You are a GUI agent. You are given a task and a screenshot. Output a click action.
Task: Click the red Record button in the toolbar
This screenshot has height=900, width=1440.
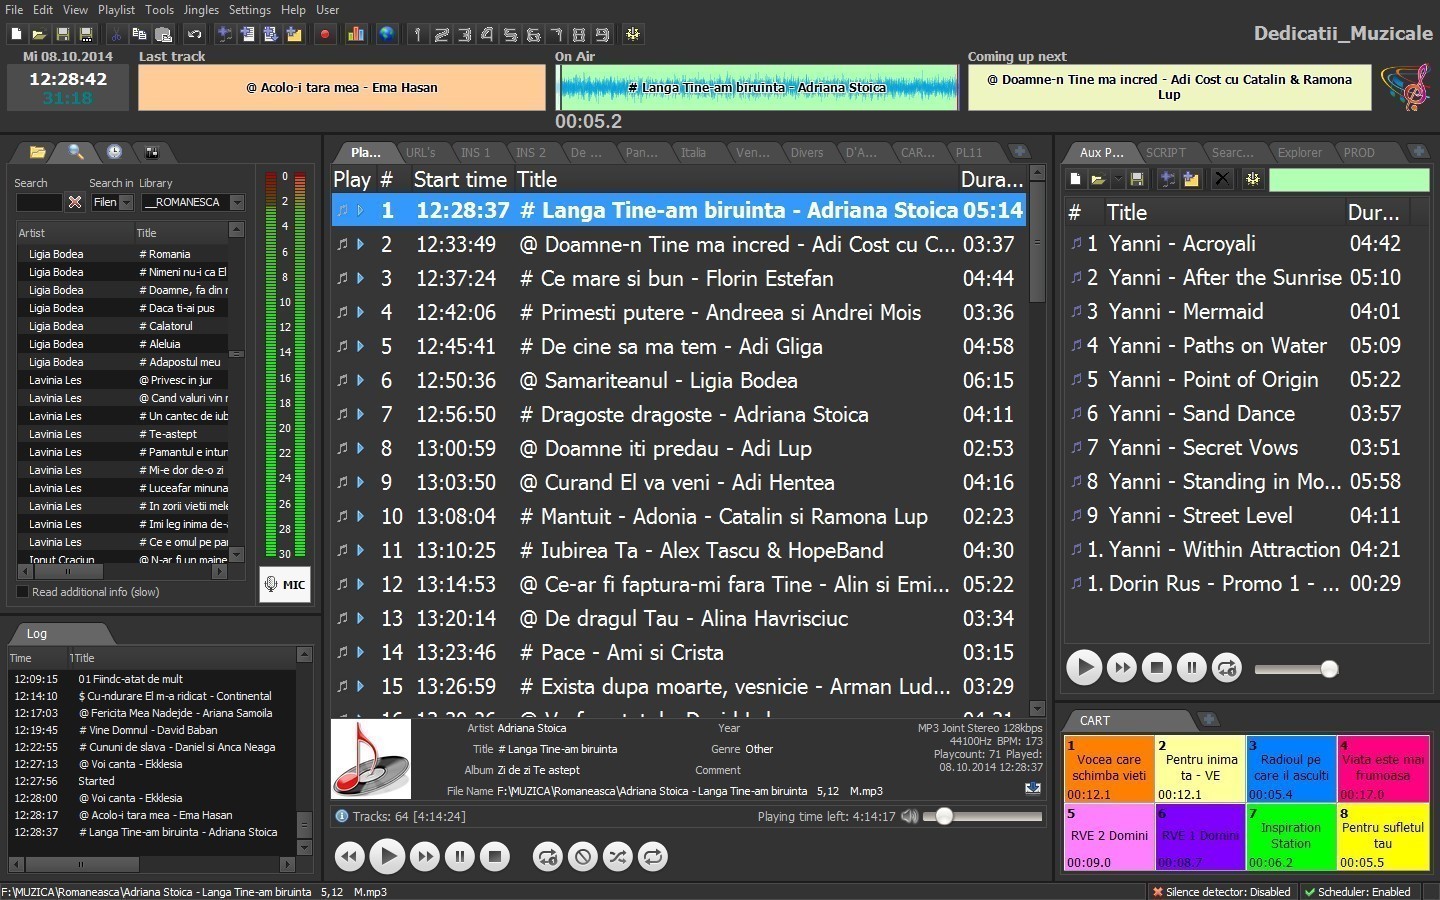pyautogui.click(x=324, y=34)
